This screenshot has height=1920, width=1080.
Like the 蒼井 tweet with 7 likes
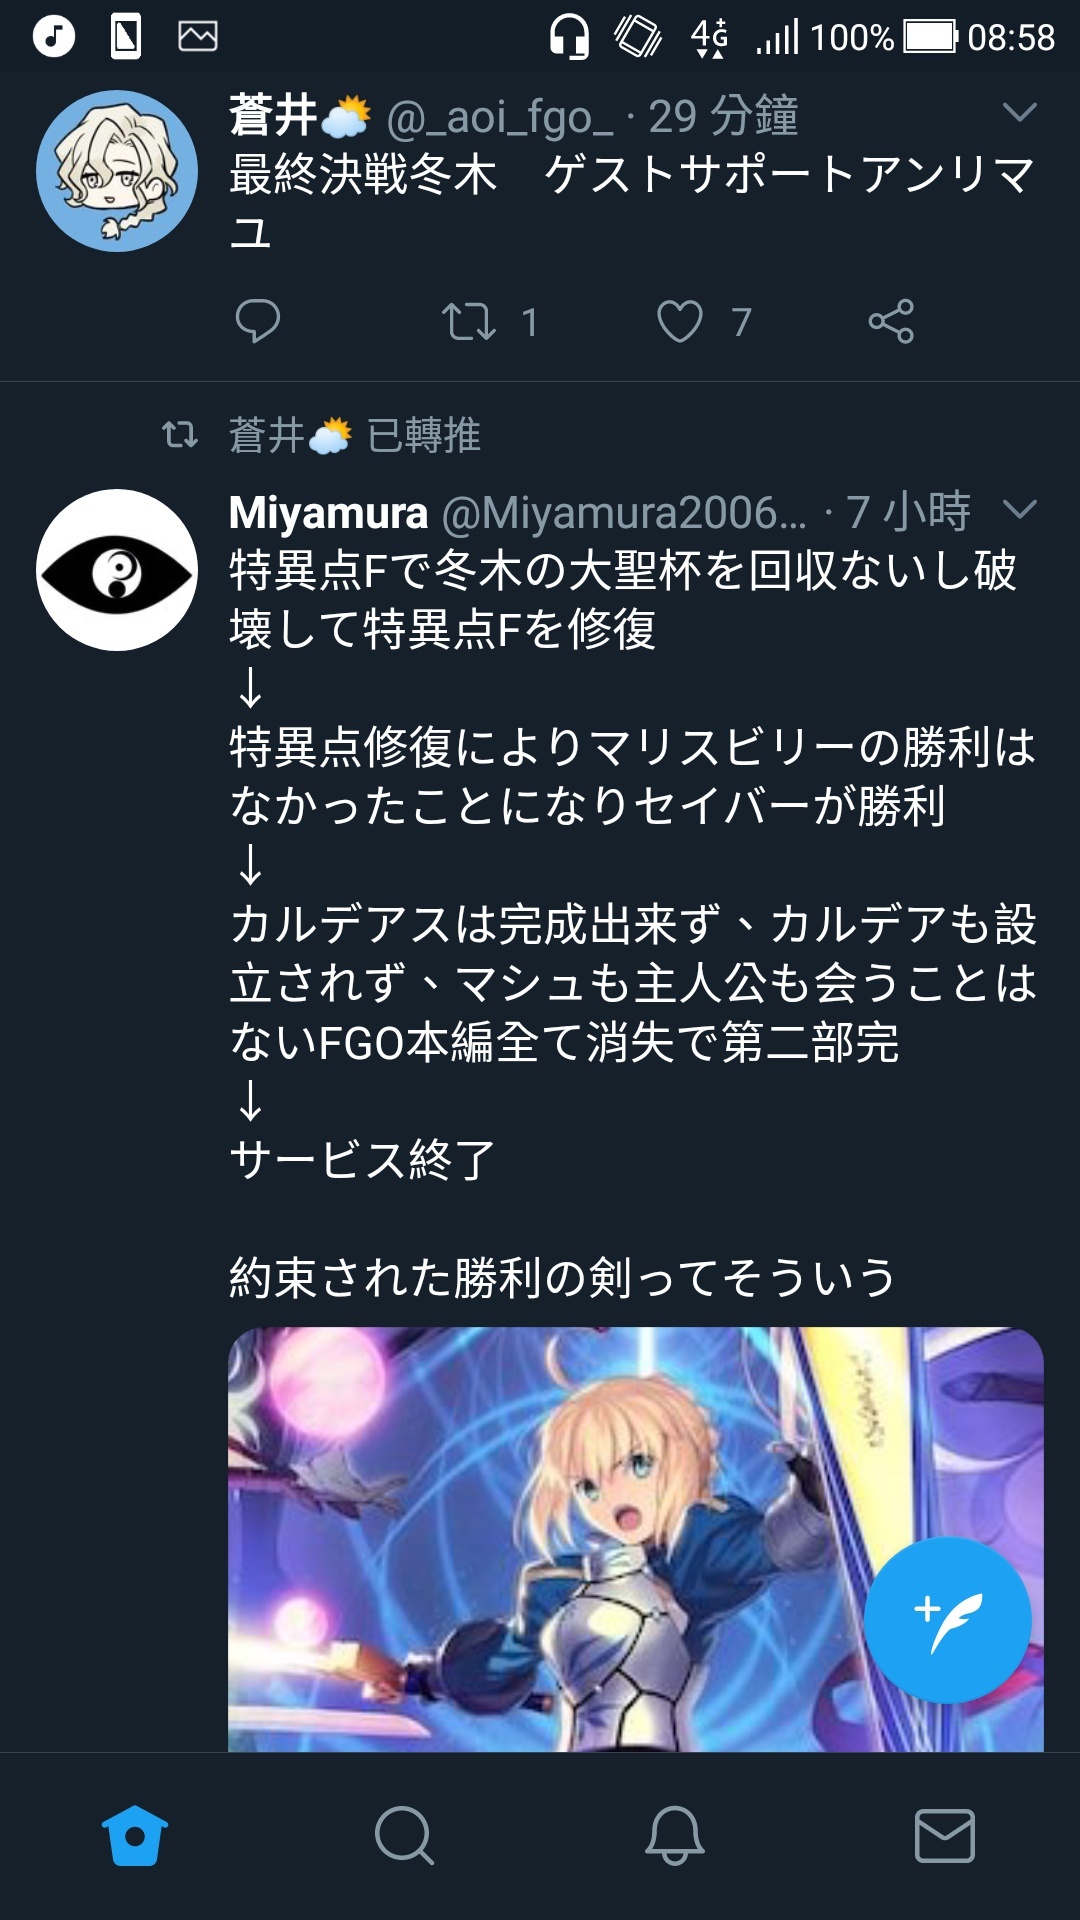(x=680, y=321)
